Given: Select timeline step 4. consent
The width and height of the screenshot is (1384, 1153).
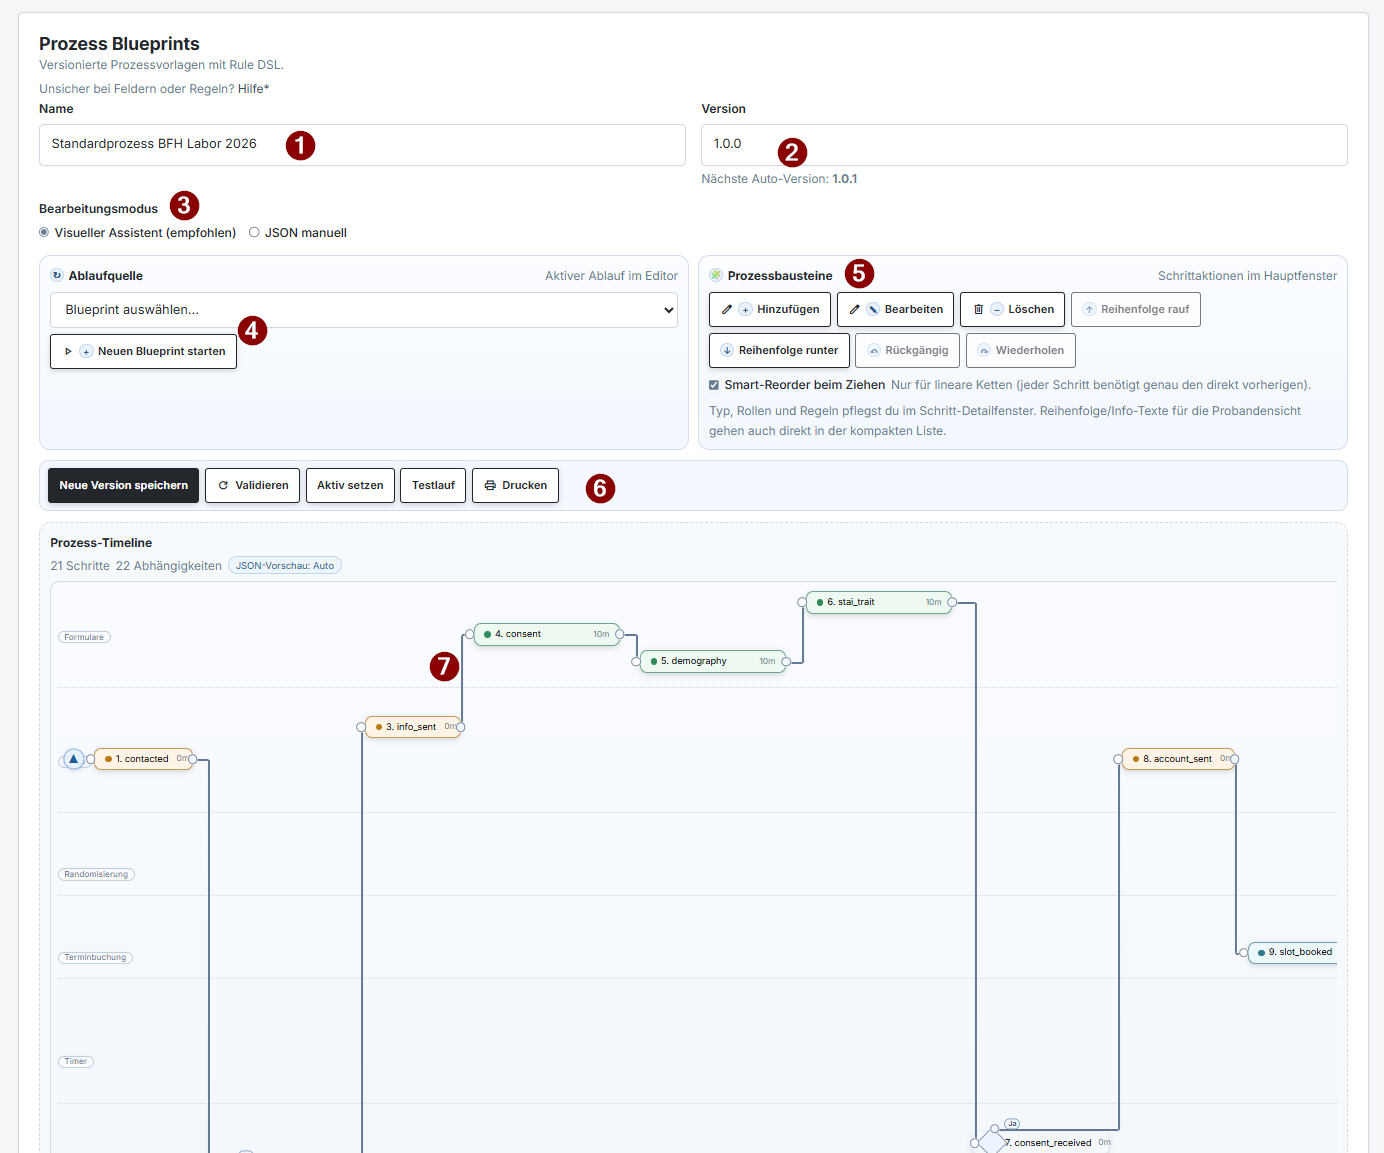Looking at the screenshot, I should click(546, 634).
